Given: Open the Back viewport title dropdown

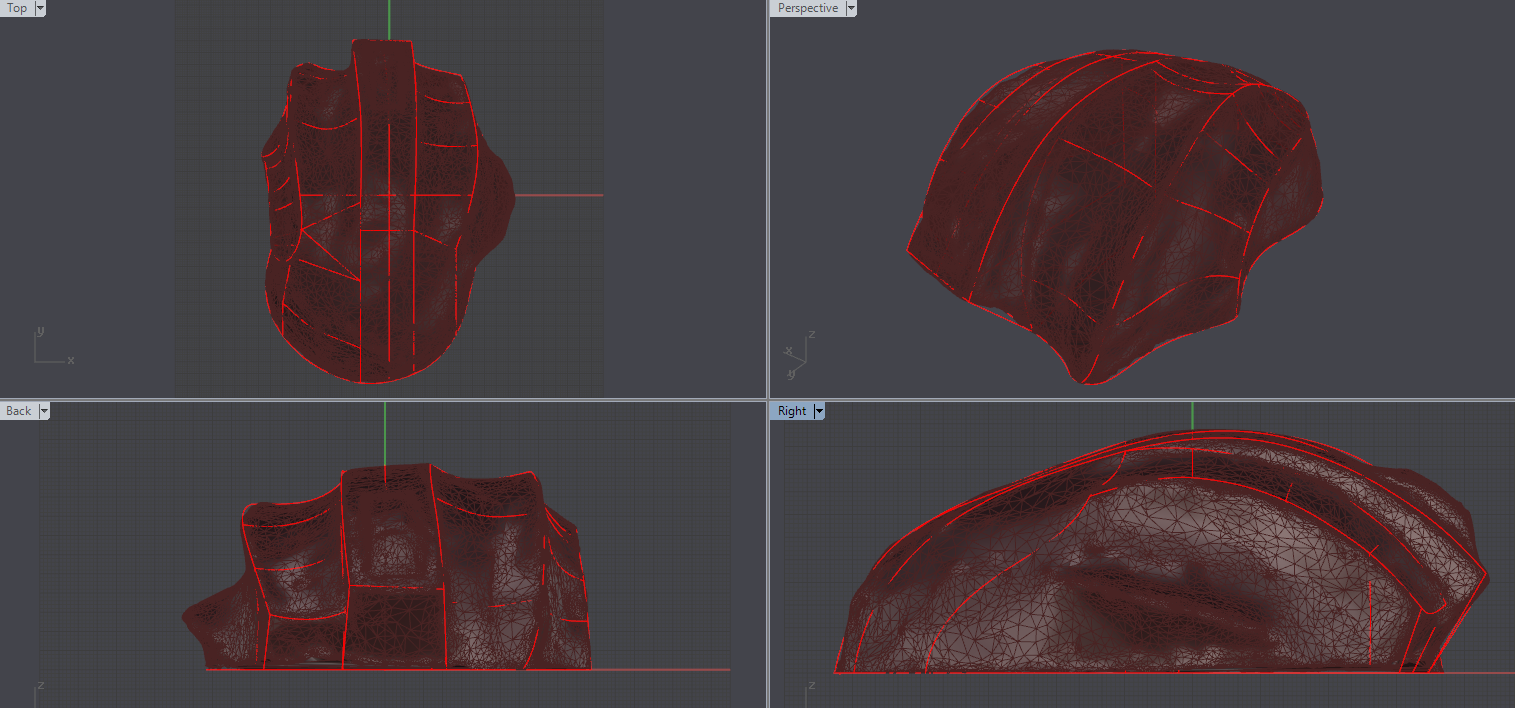Looking at the screenshot, I should click(x=44, y=410).
